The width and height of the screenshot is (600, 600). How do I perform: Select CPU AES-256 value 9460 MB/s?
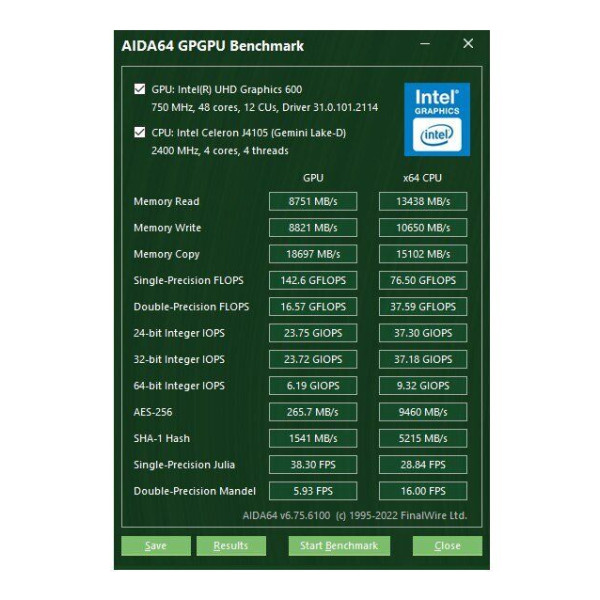click(423, 412)
